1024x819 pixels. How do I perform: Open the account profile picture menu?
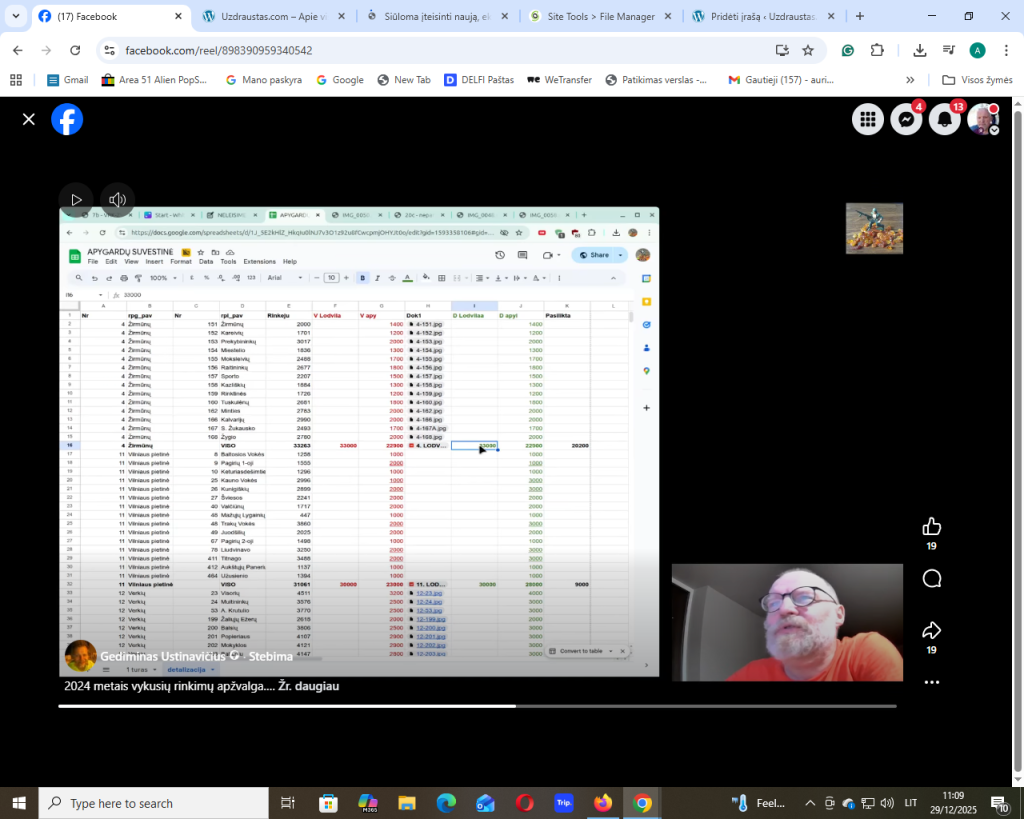coord(983,119)
